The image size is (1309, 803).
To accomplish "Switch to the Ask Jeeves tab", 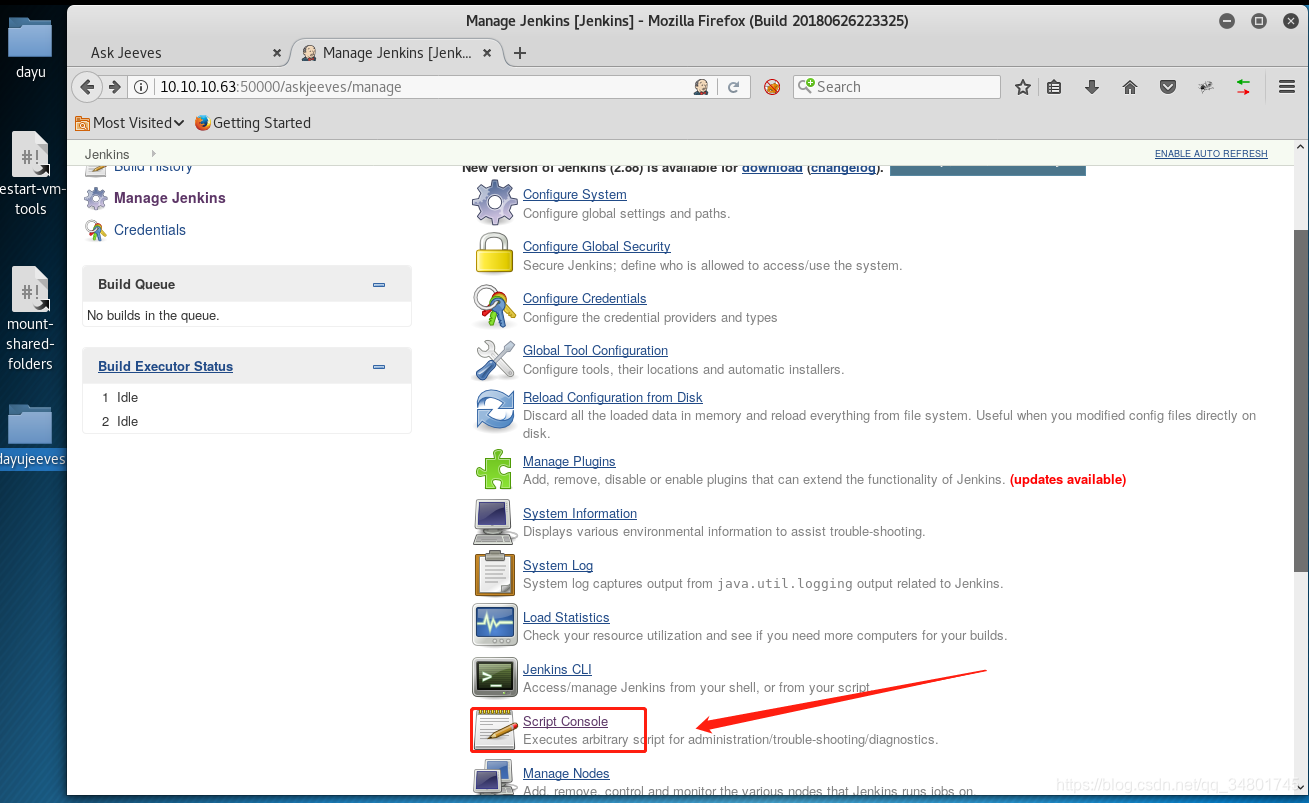I will coord(180,53).
